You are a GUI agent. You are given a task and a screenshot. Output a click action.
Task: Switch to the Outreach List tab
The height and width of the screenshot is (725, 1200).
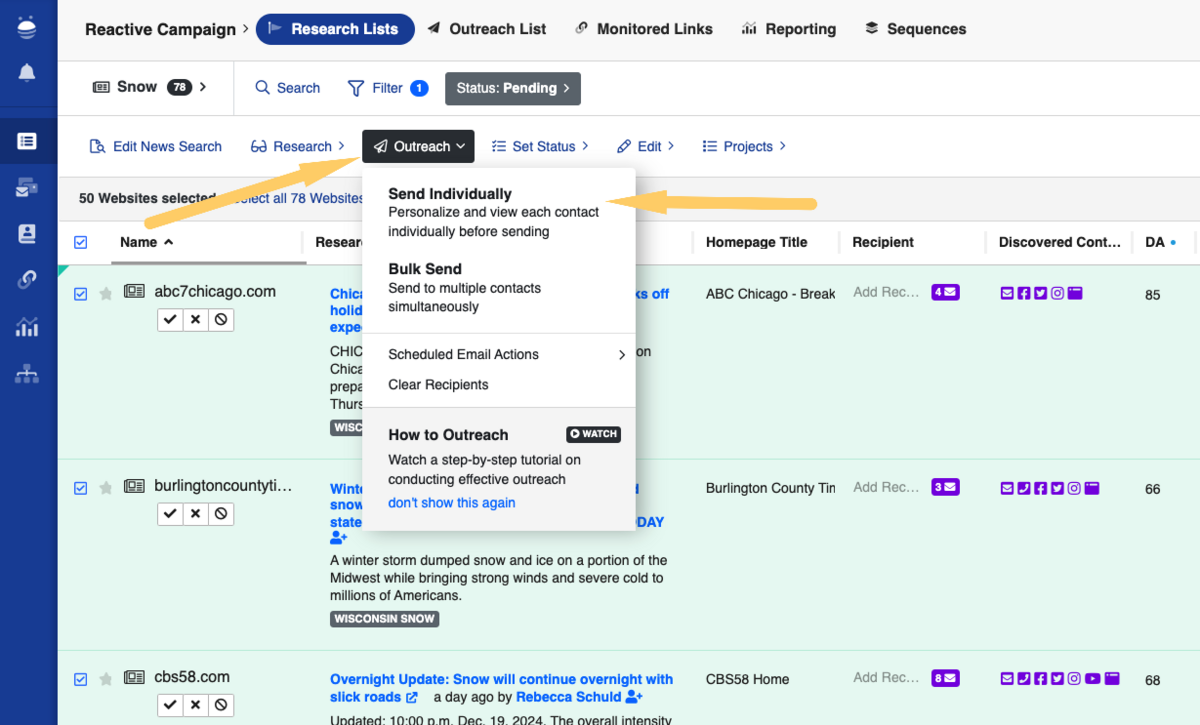point(487,29)
